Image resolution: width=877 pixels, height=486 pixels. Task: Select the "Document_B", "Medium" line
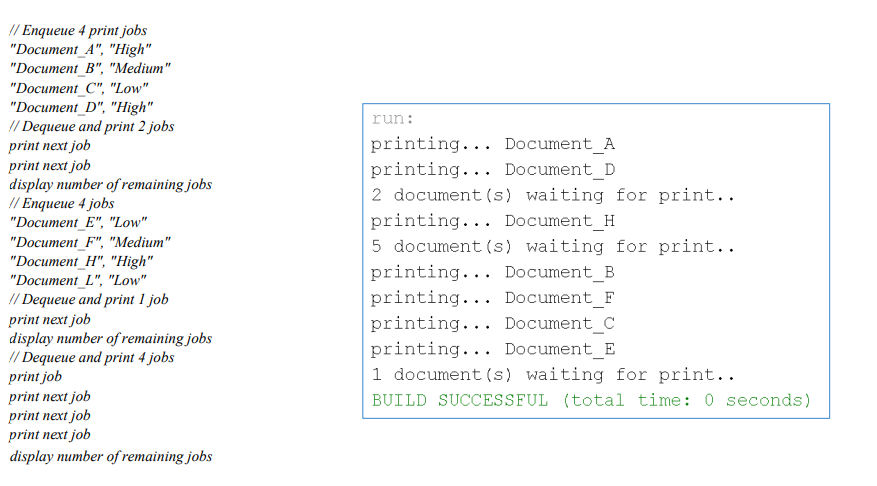coord(90,69)
